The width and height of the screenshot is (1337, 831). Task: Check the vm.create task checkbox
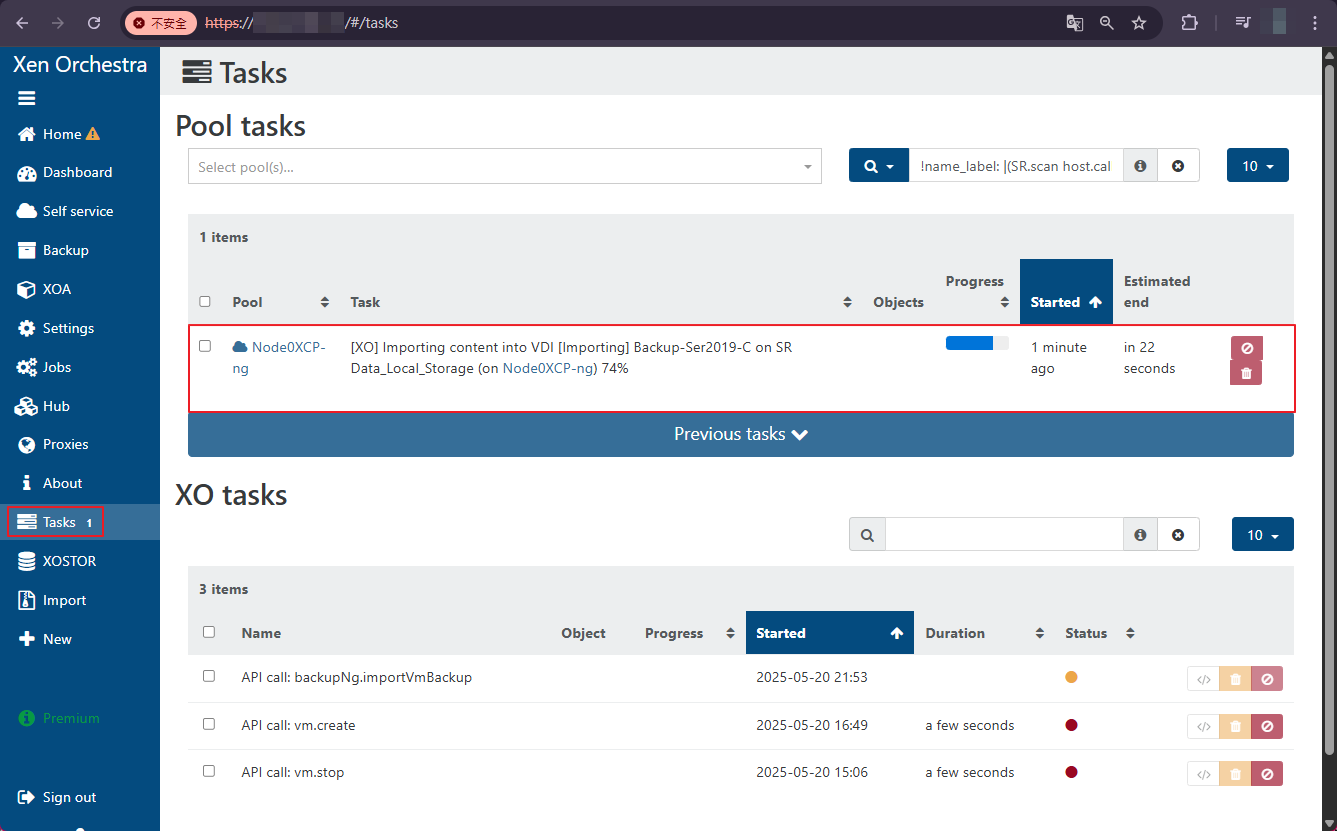coord(209,724)
